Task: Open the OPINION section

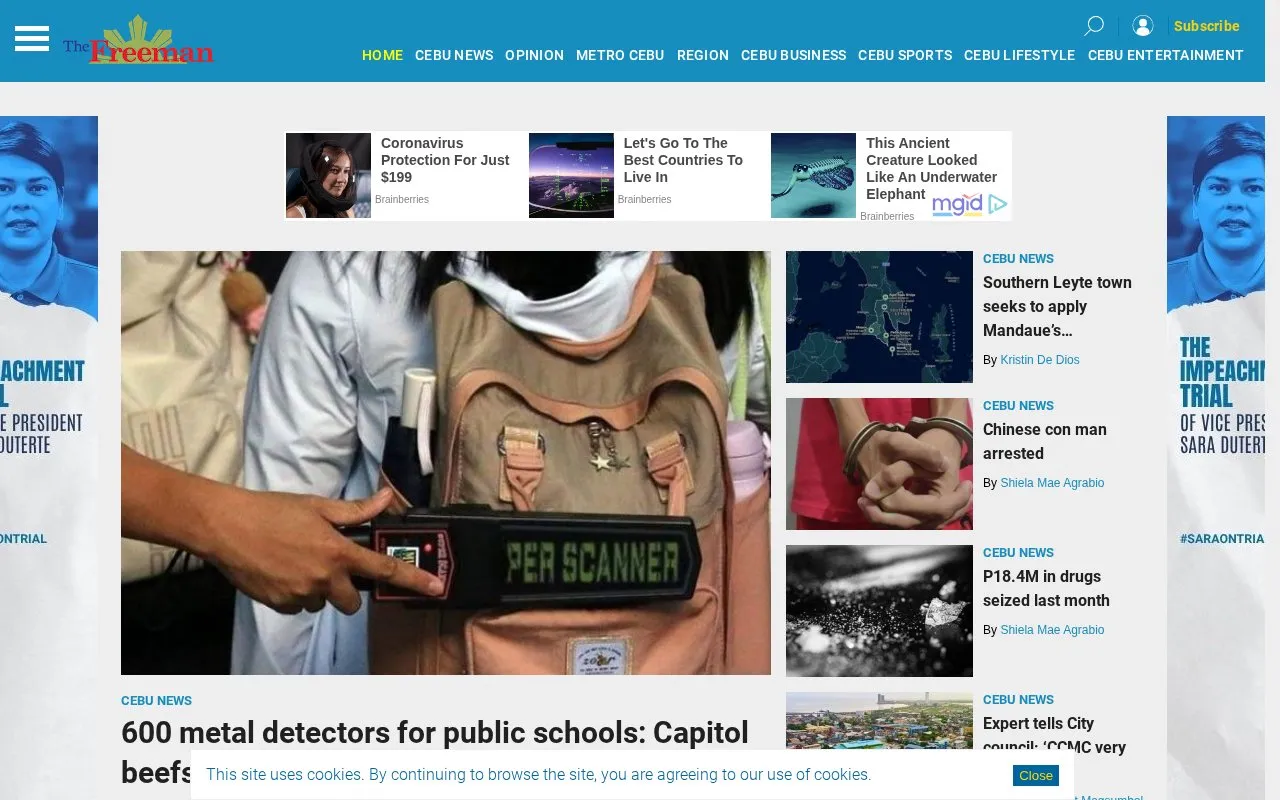Action: [x=534, y=55]
